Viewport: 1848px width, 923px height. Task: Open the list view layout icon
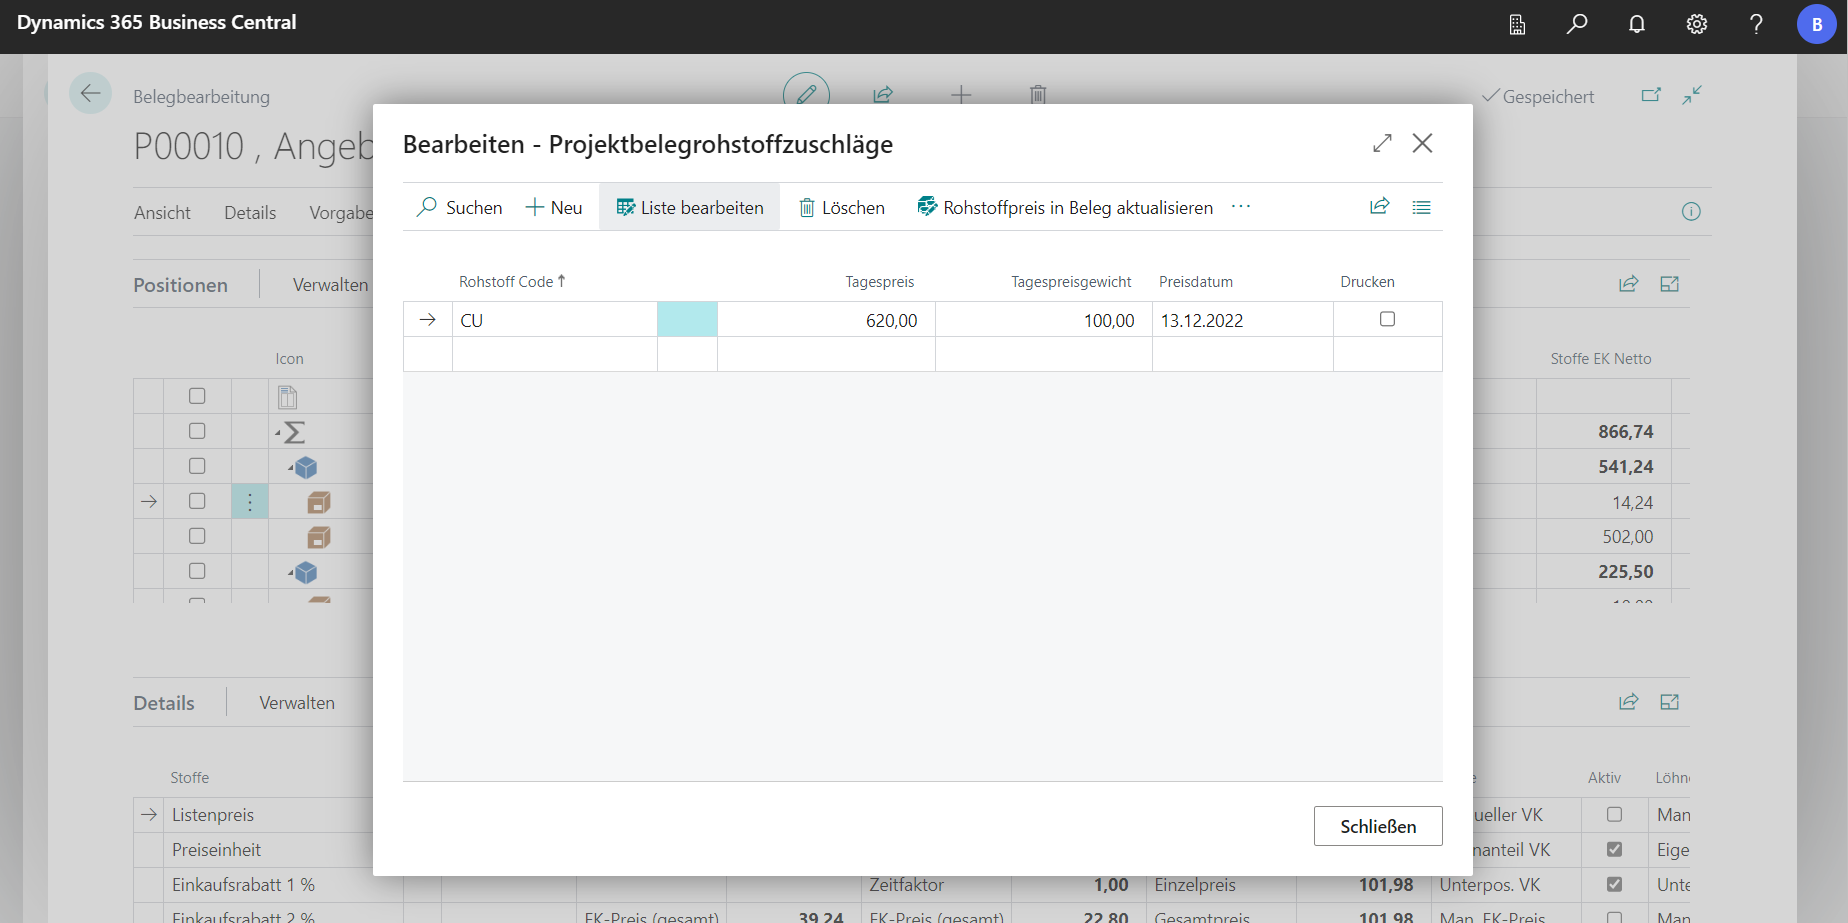click(x=1421, y=207)
